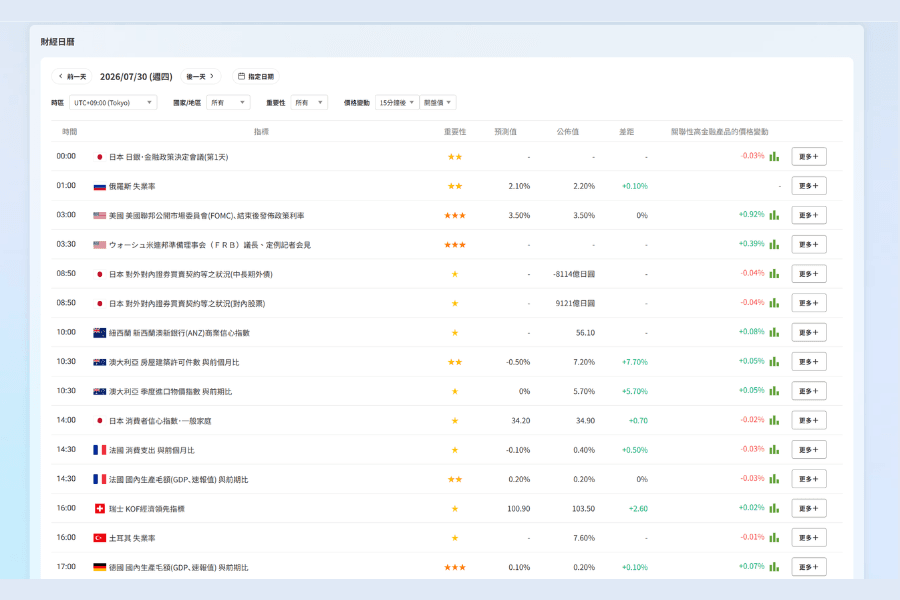
Task: Click three-star rating in FOMC row
Action: tap(455, 215)
